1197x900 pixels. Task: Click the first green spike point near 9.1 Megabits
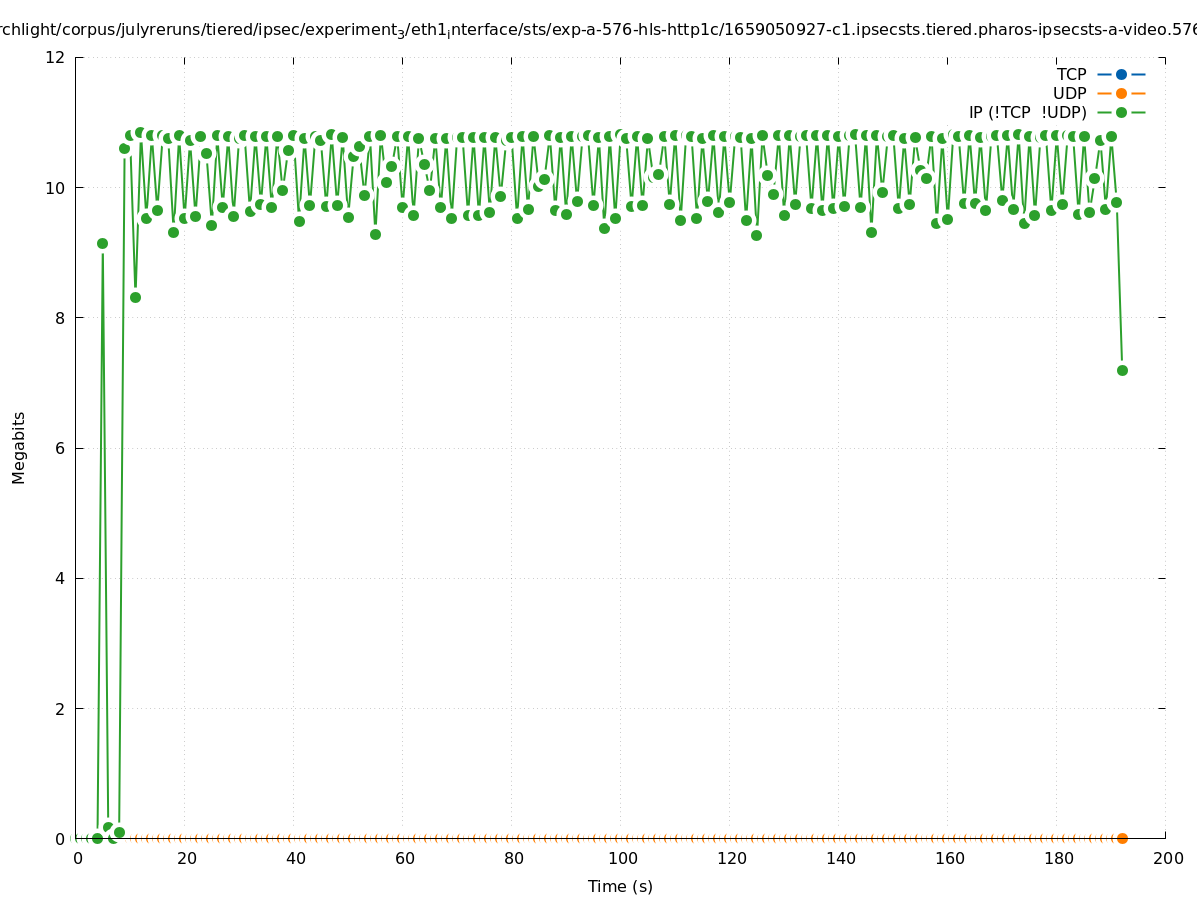(102, 243)
